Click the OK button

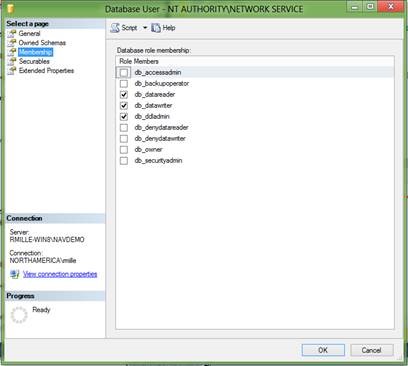click(323, 350)
